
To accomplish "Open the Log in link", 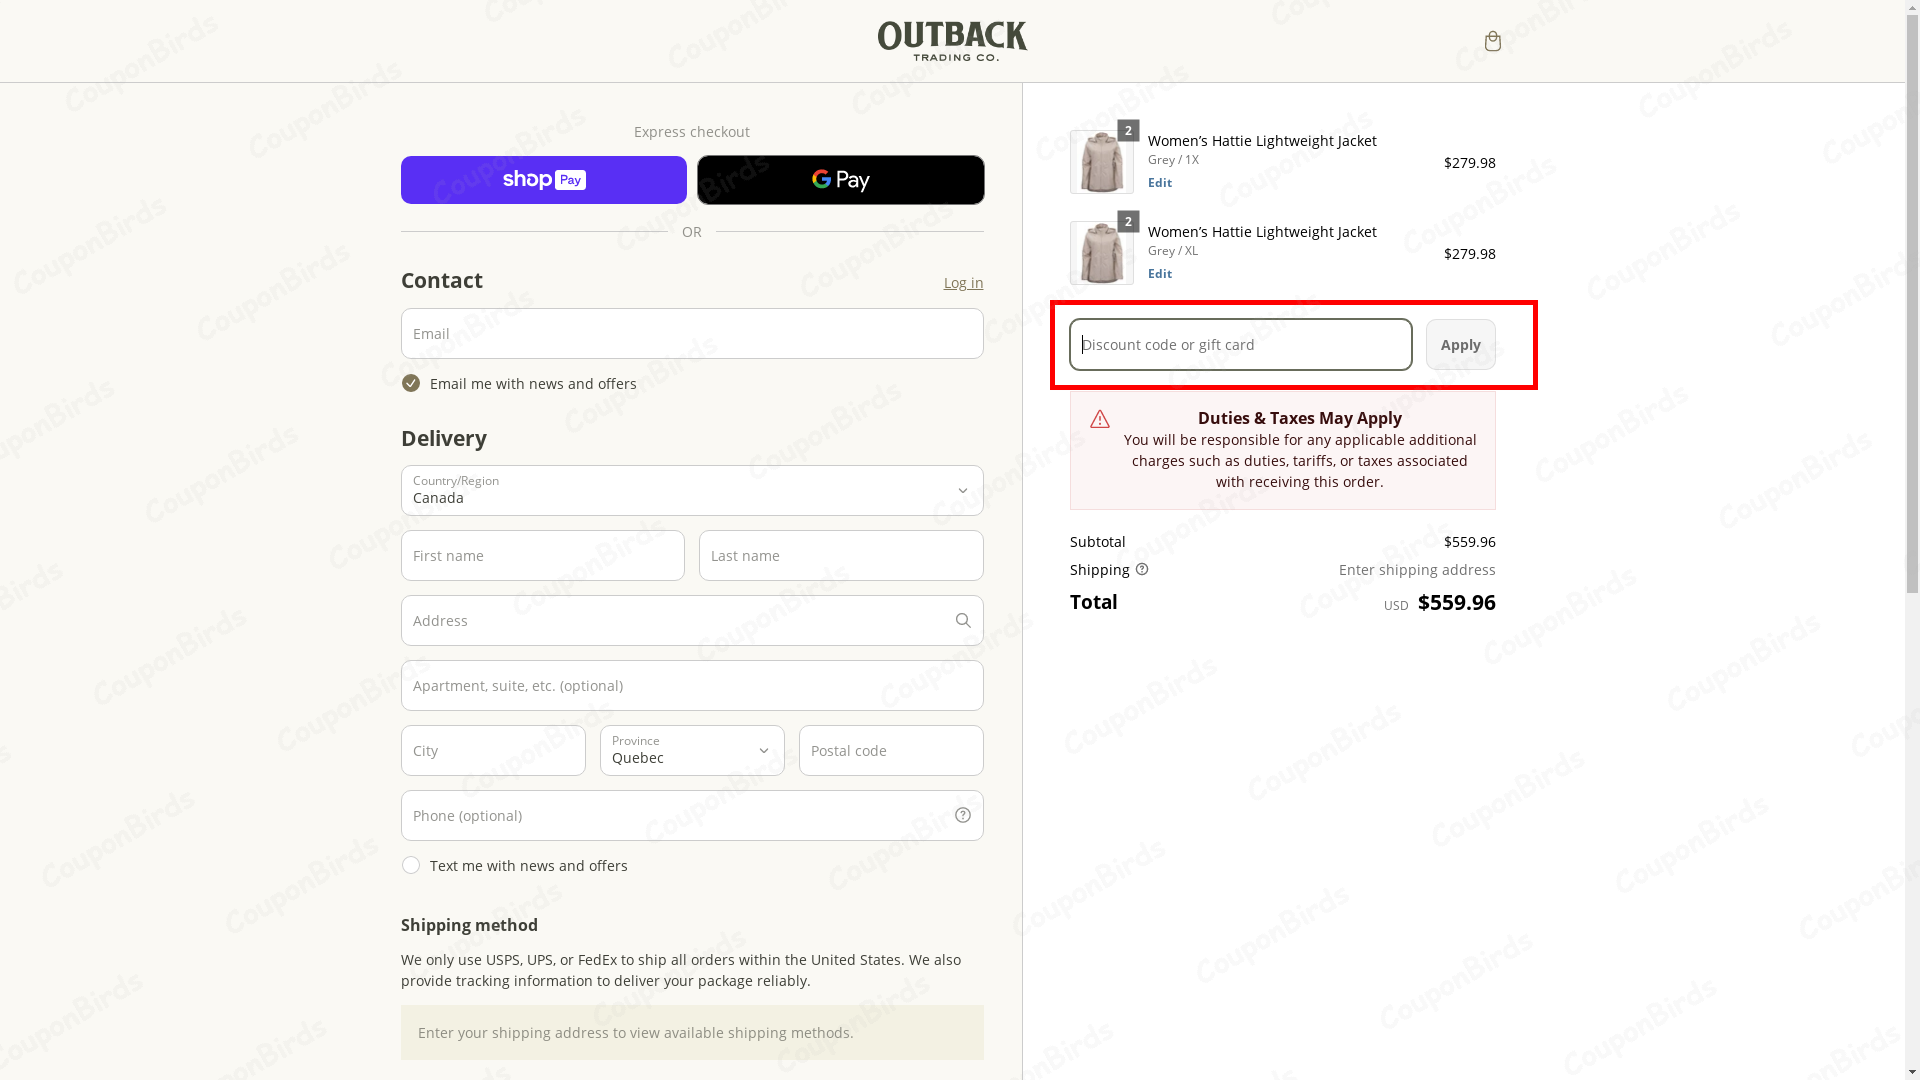I will pos(962,282).
